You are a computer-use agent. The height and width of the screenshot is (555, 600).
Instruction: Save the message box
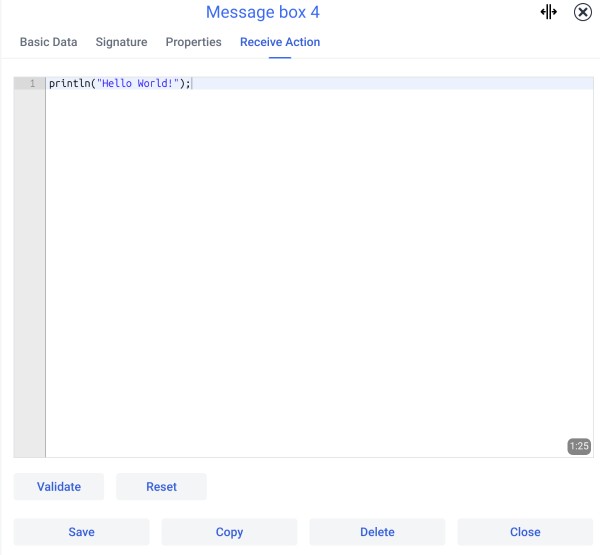tap(82, 532)
